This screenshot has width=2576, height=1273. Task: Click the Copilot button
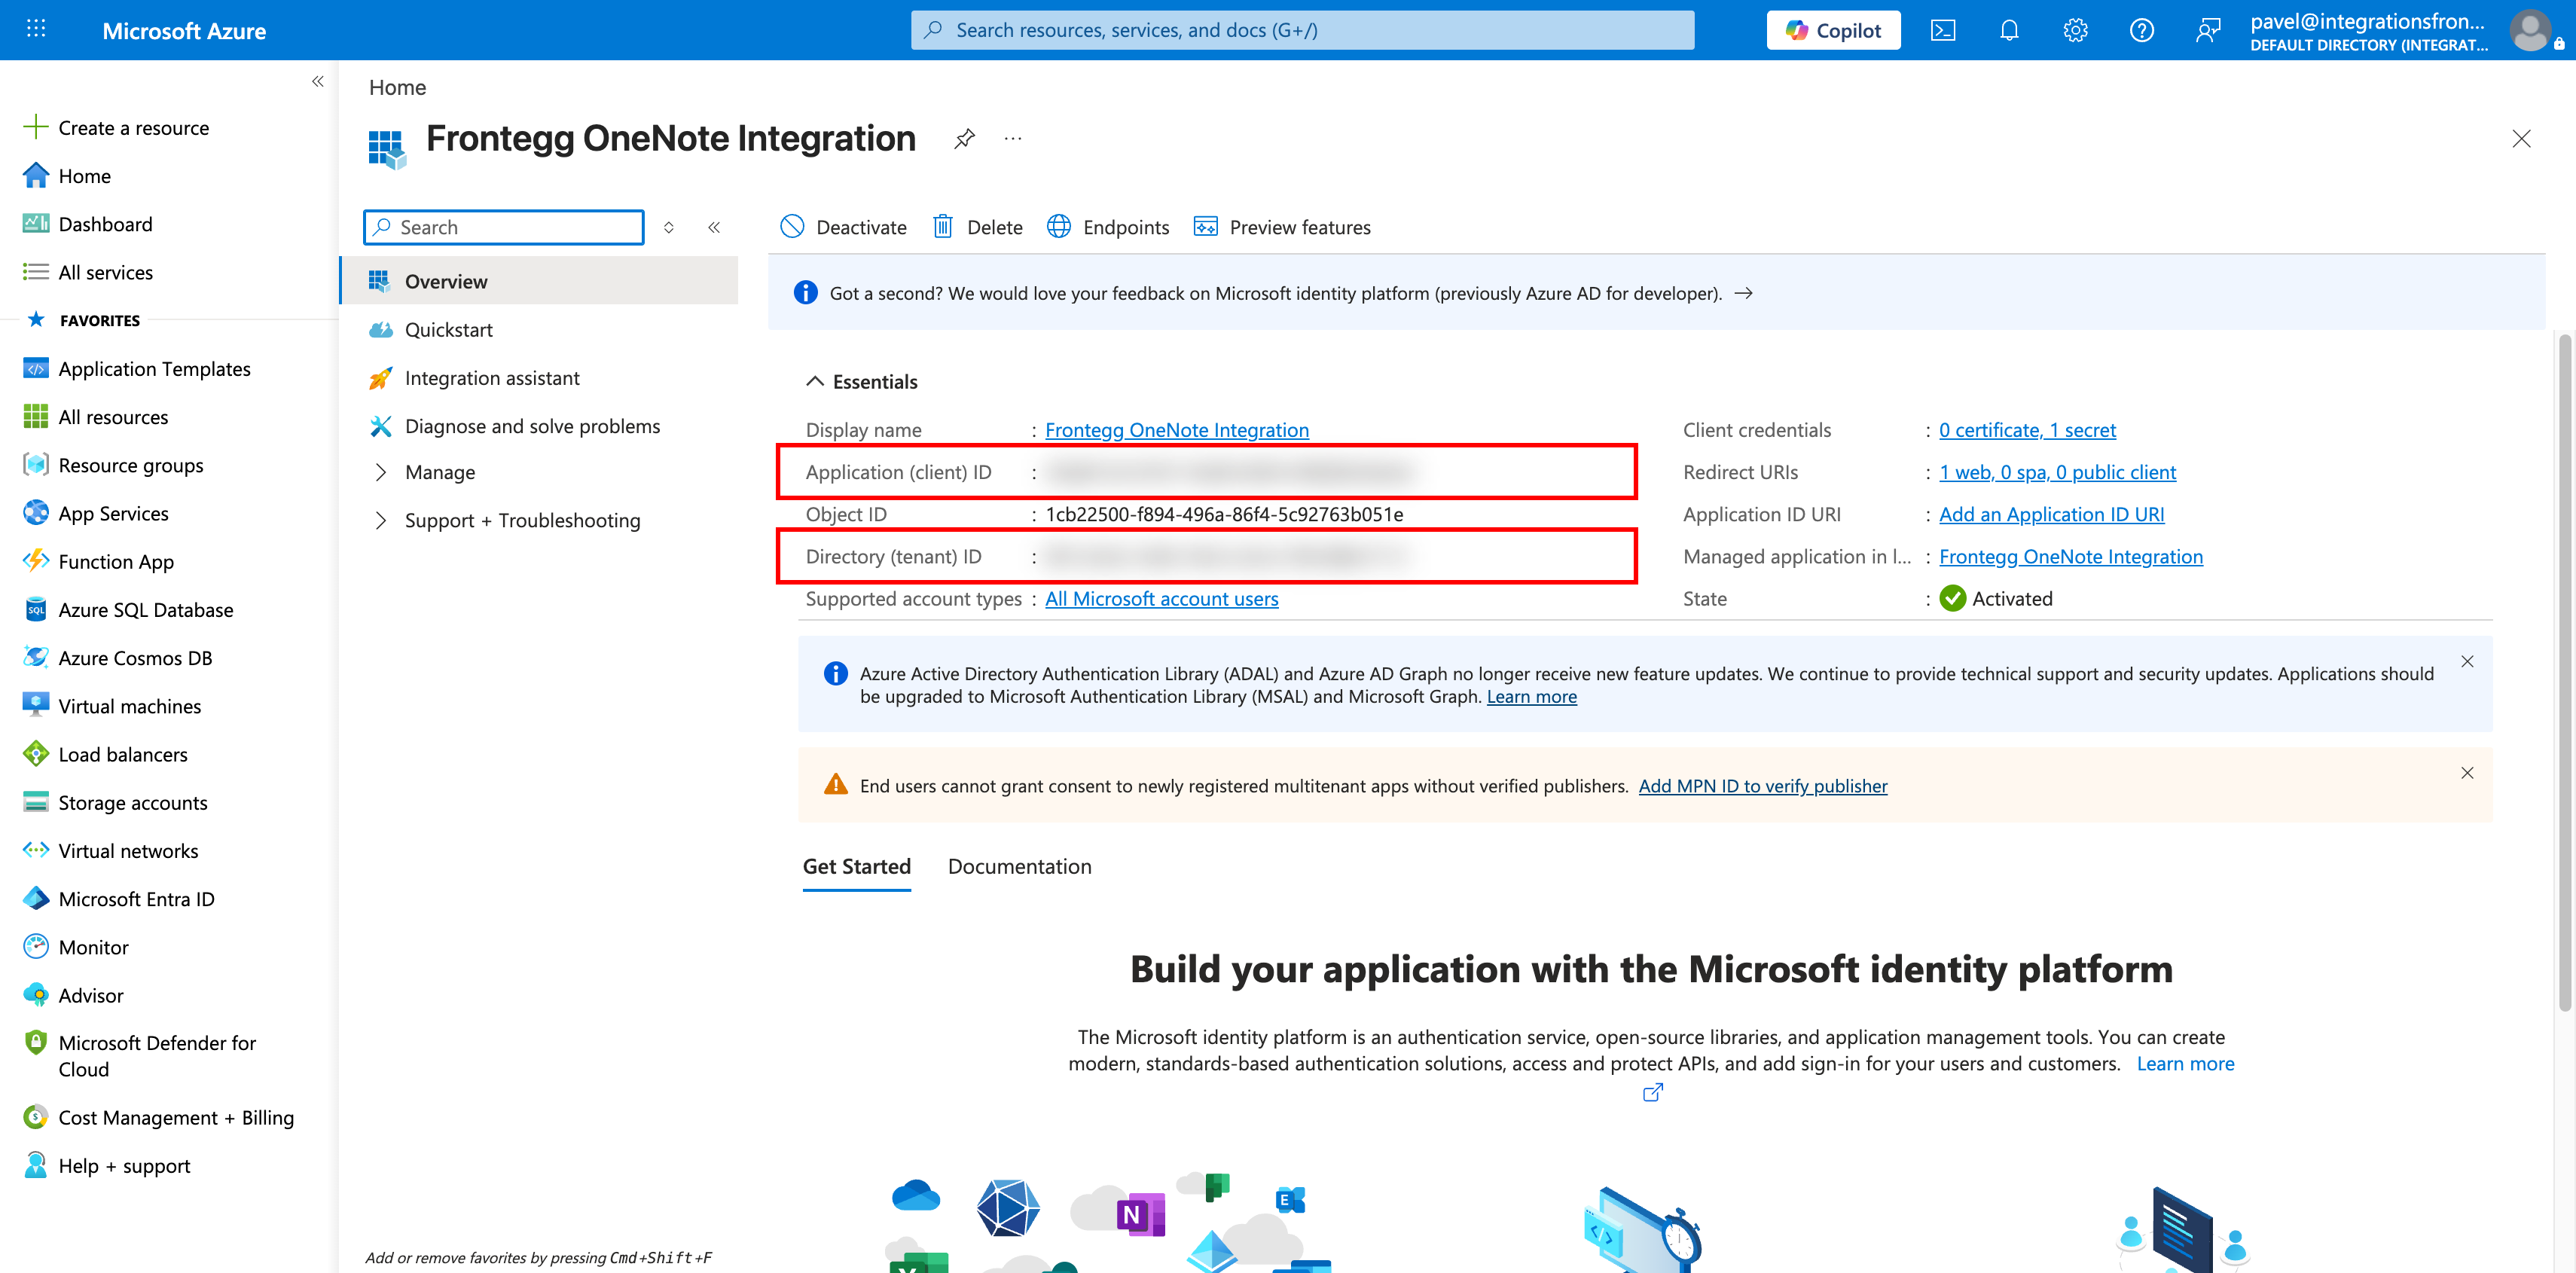coord(1833,30)
